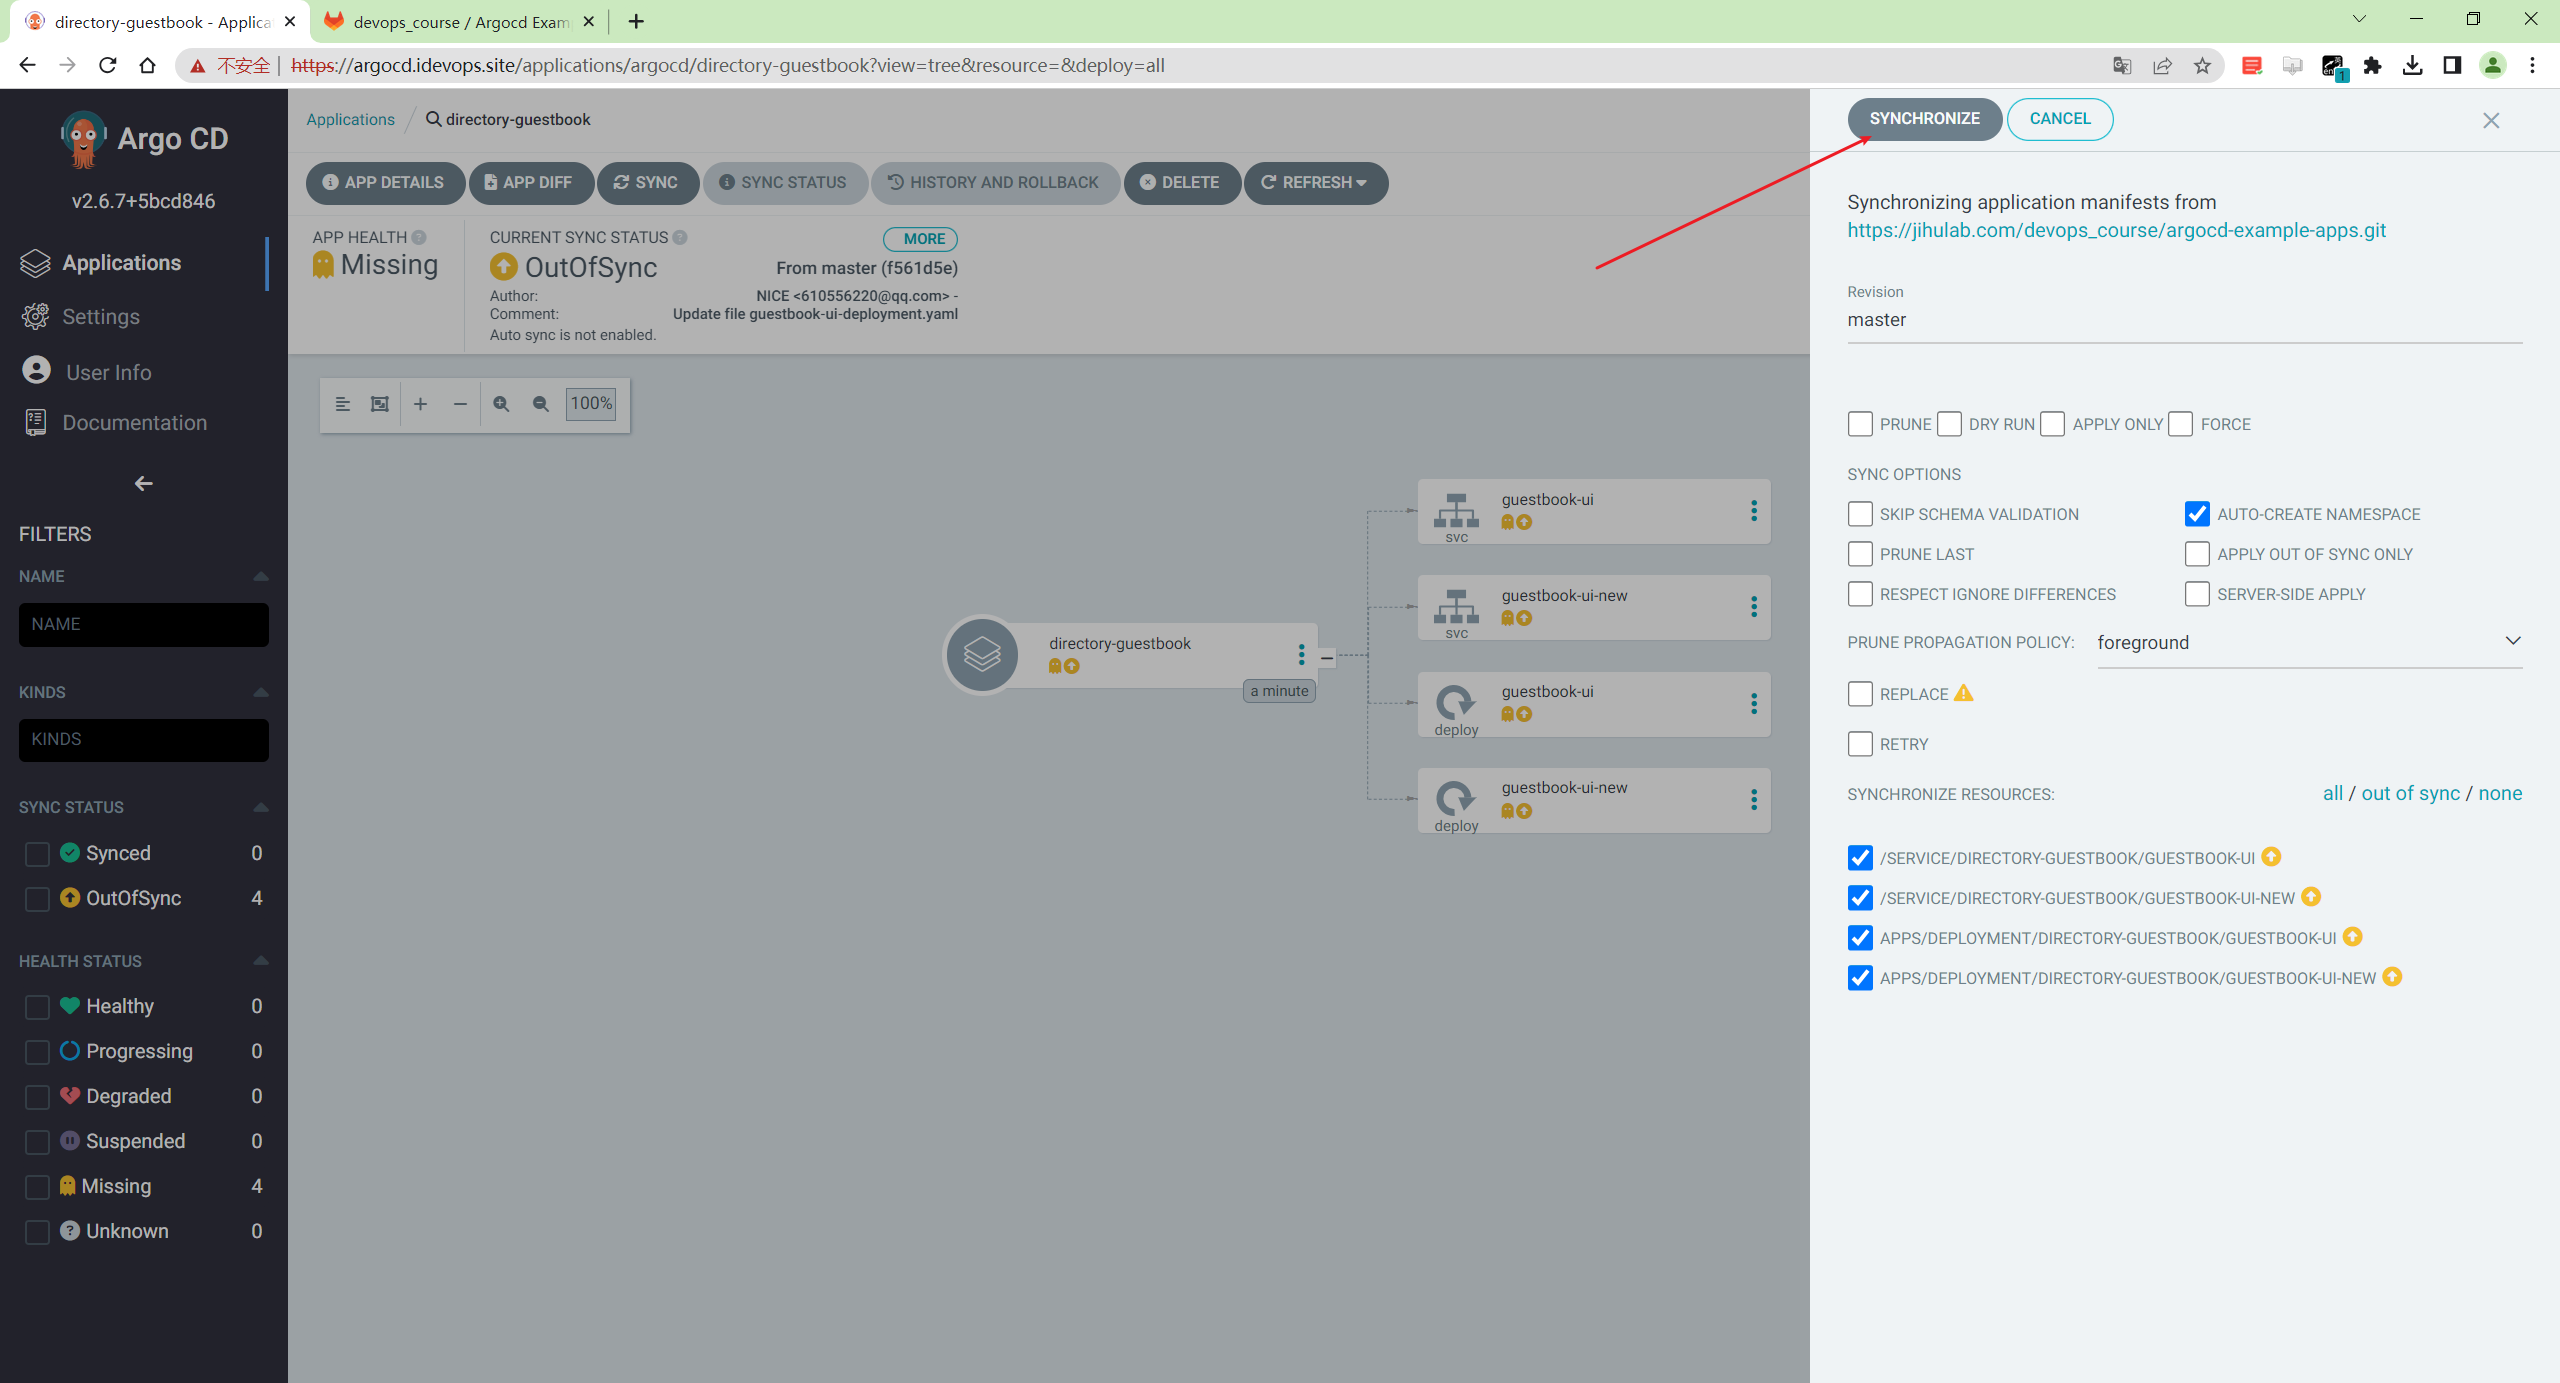Filter by OutOfSync status checkbox
The width and height of the screenshot is (2560, 1383).
37,899
